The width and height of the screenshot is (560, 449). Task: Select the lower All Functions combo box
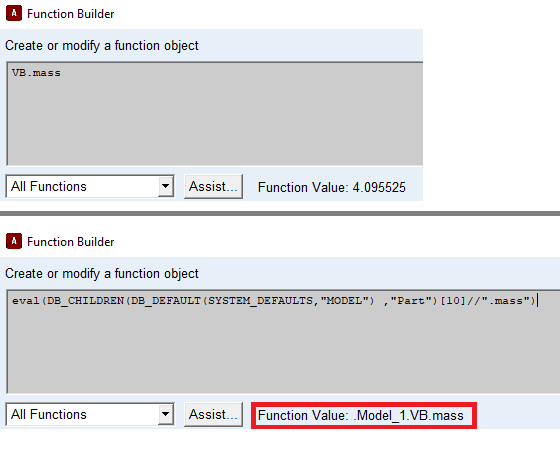coord(90,414)
